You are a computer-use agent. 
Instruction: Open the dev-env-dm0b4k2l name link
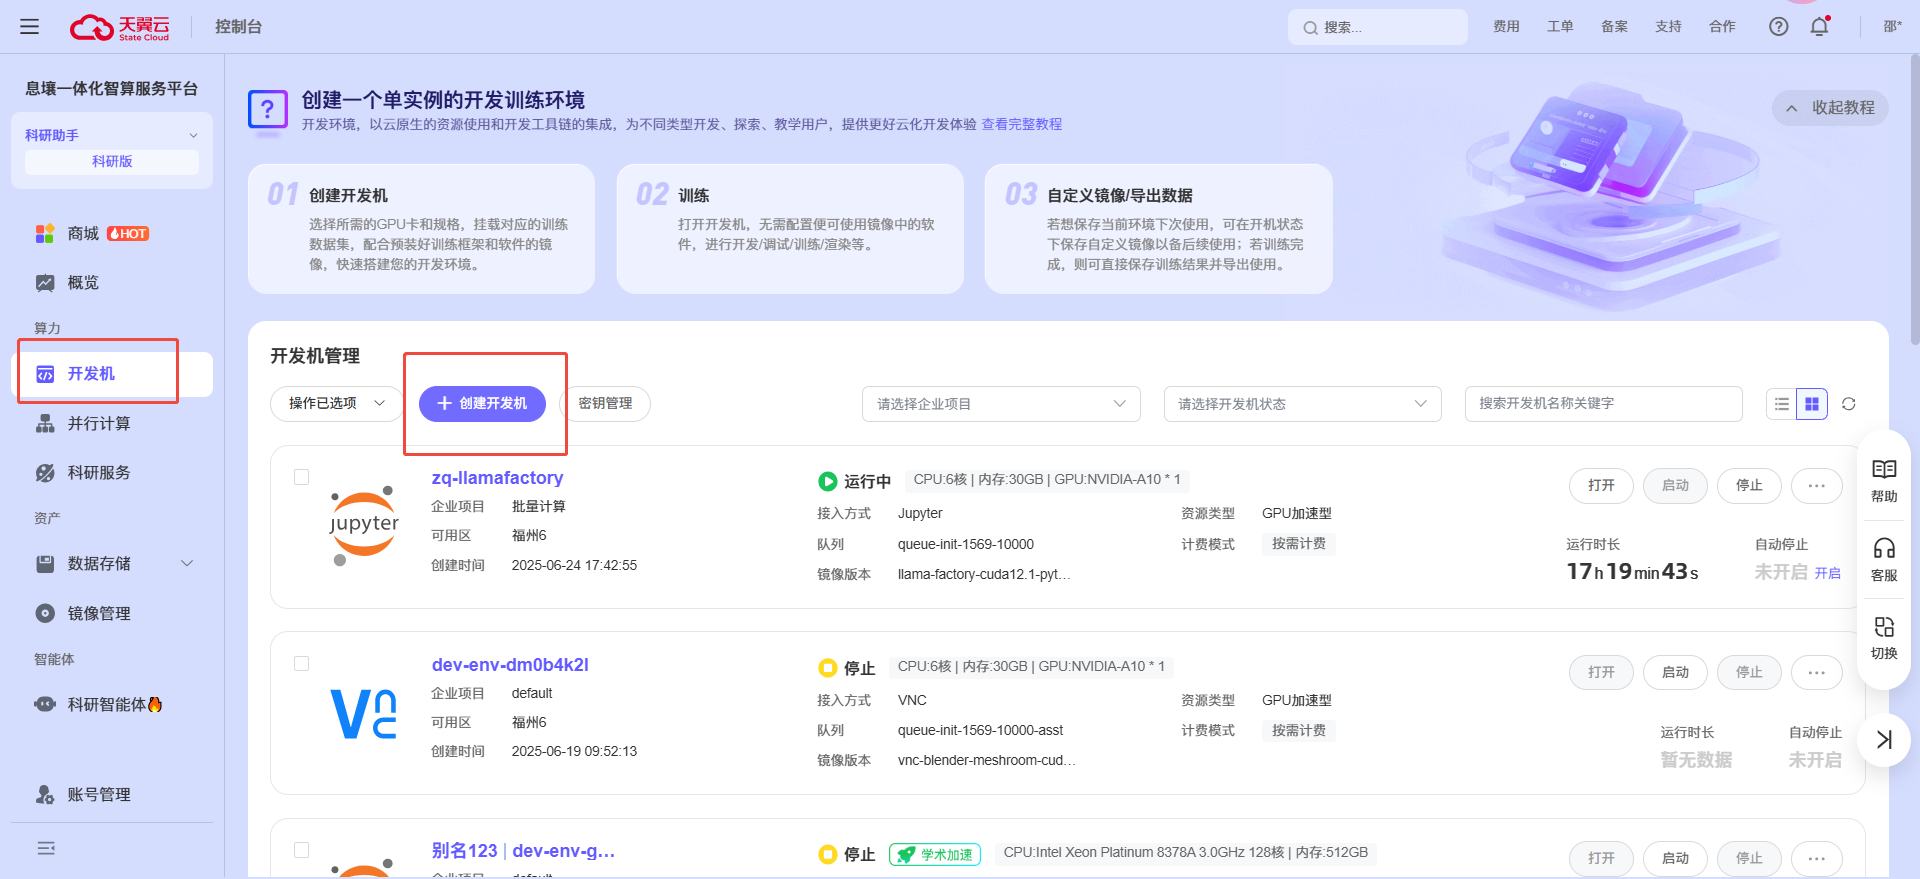point(510,665)
